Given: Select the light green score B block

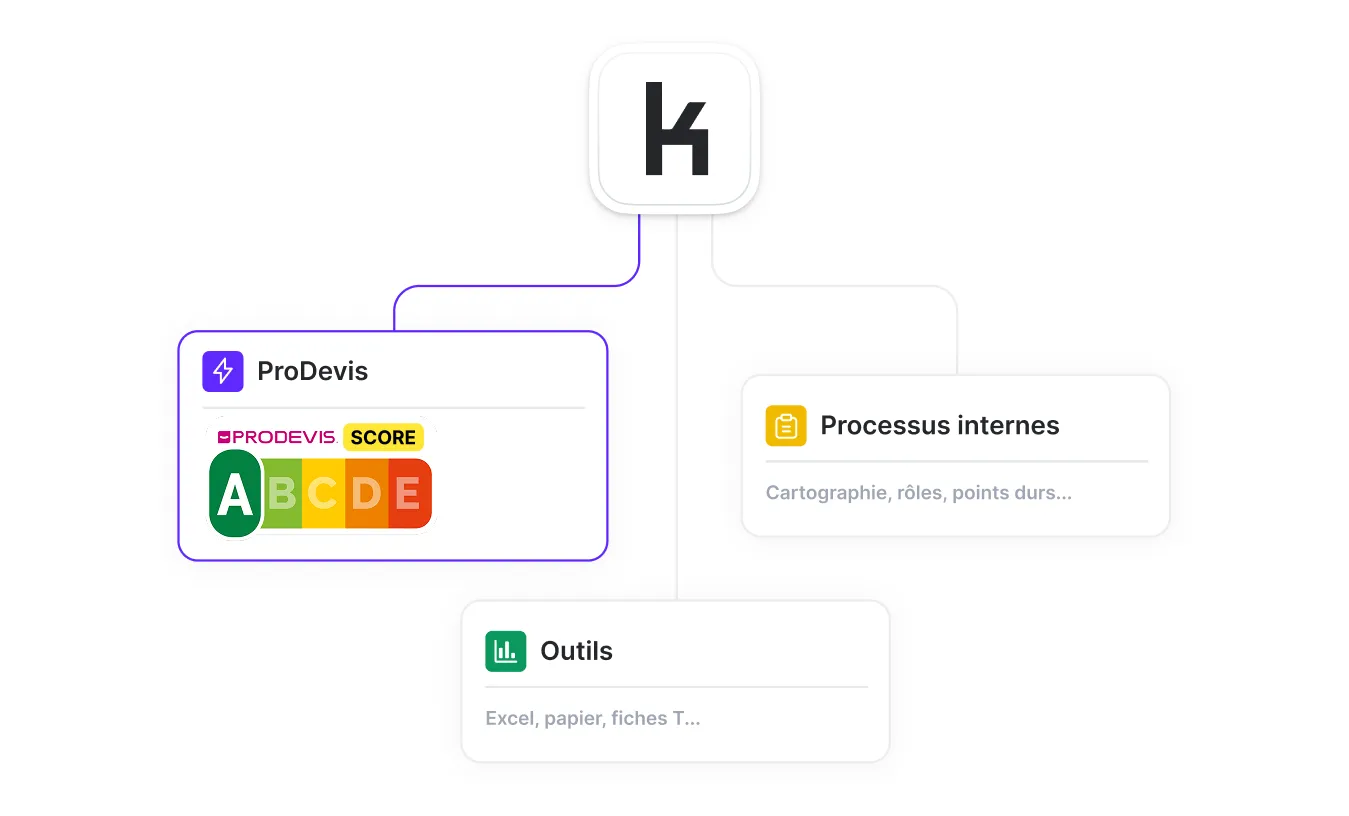Looking at the screenshot, I should (282, 493).
